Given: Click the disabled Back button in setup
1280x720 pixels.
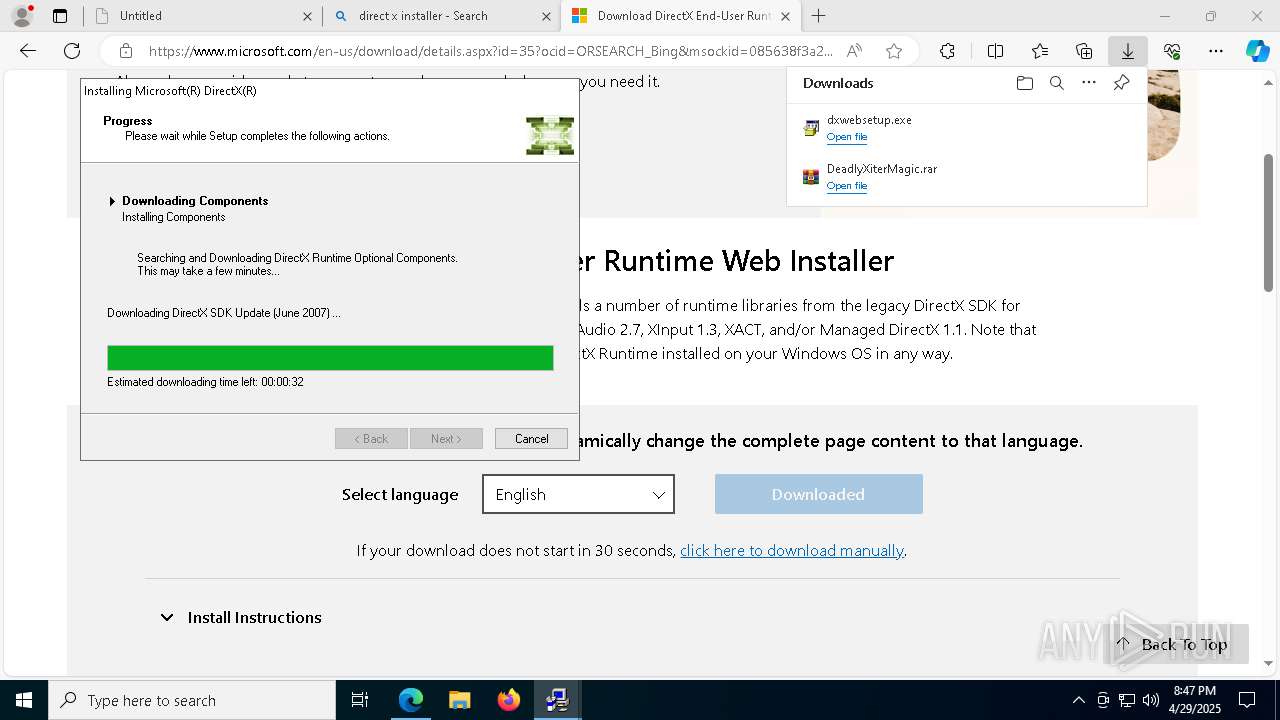Looking at the screenshot, I should pos(371,439).
